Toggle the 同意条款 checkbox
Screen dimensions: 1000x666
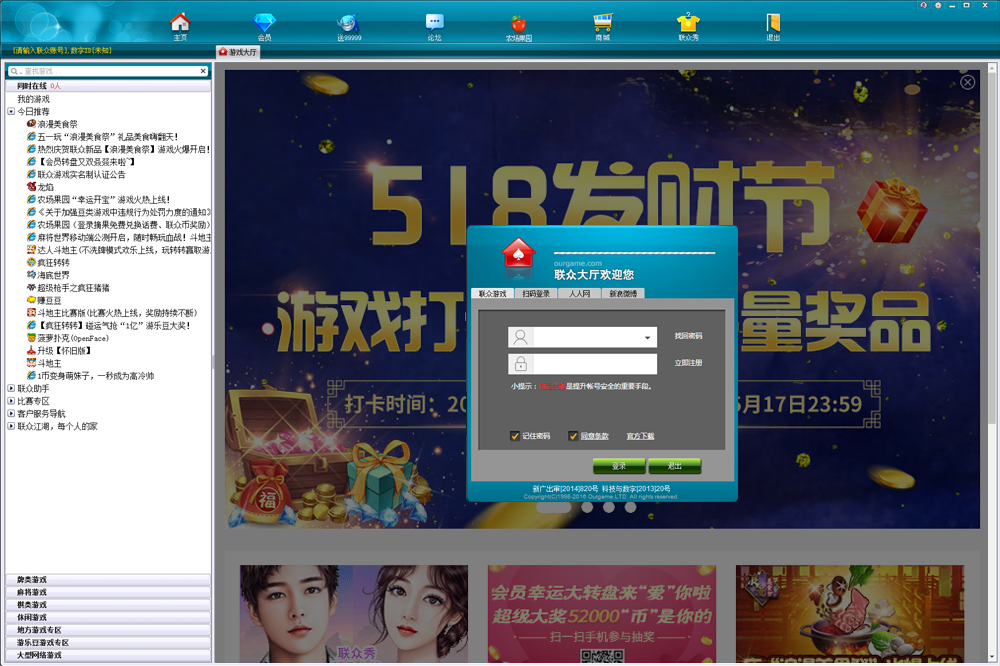[573, 436]
